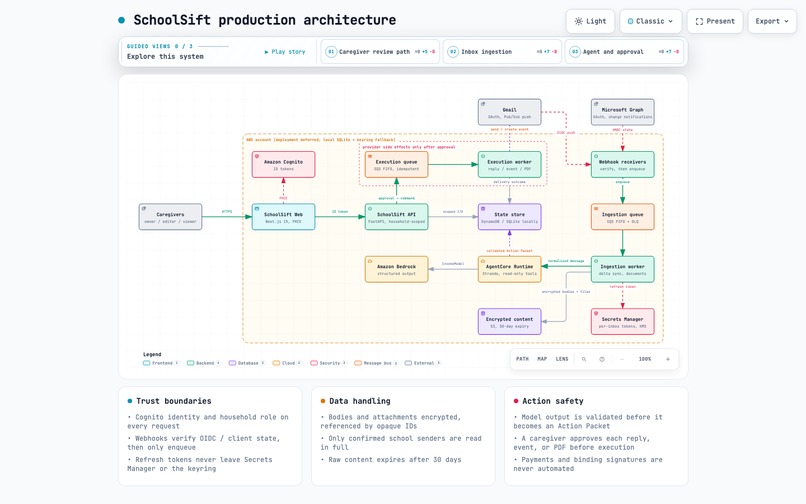Toggle Security legend filter
806x504 pixels.
(x=328, y=363)
